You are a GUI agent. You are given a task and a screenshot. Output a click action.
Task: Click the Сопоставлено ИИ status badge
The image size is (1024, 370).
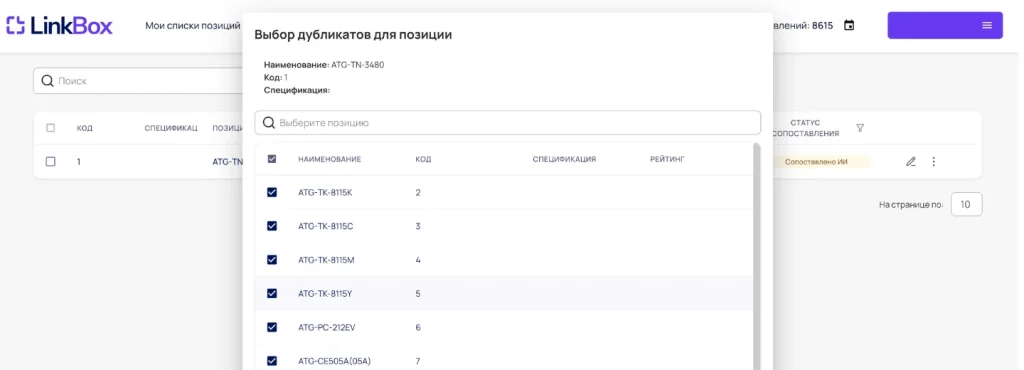[816, 162]
